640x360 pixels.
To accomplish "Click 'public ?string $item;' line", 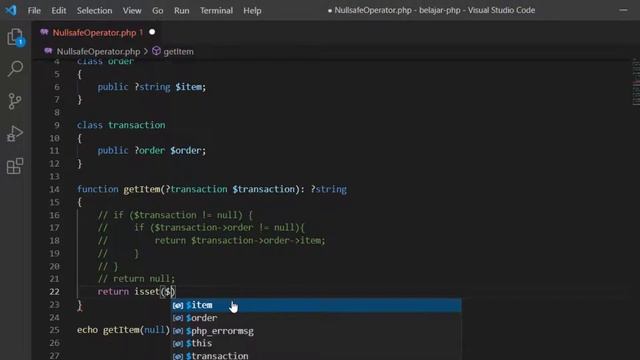I will 152,87.
